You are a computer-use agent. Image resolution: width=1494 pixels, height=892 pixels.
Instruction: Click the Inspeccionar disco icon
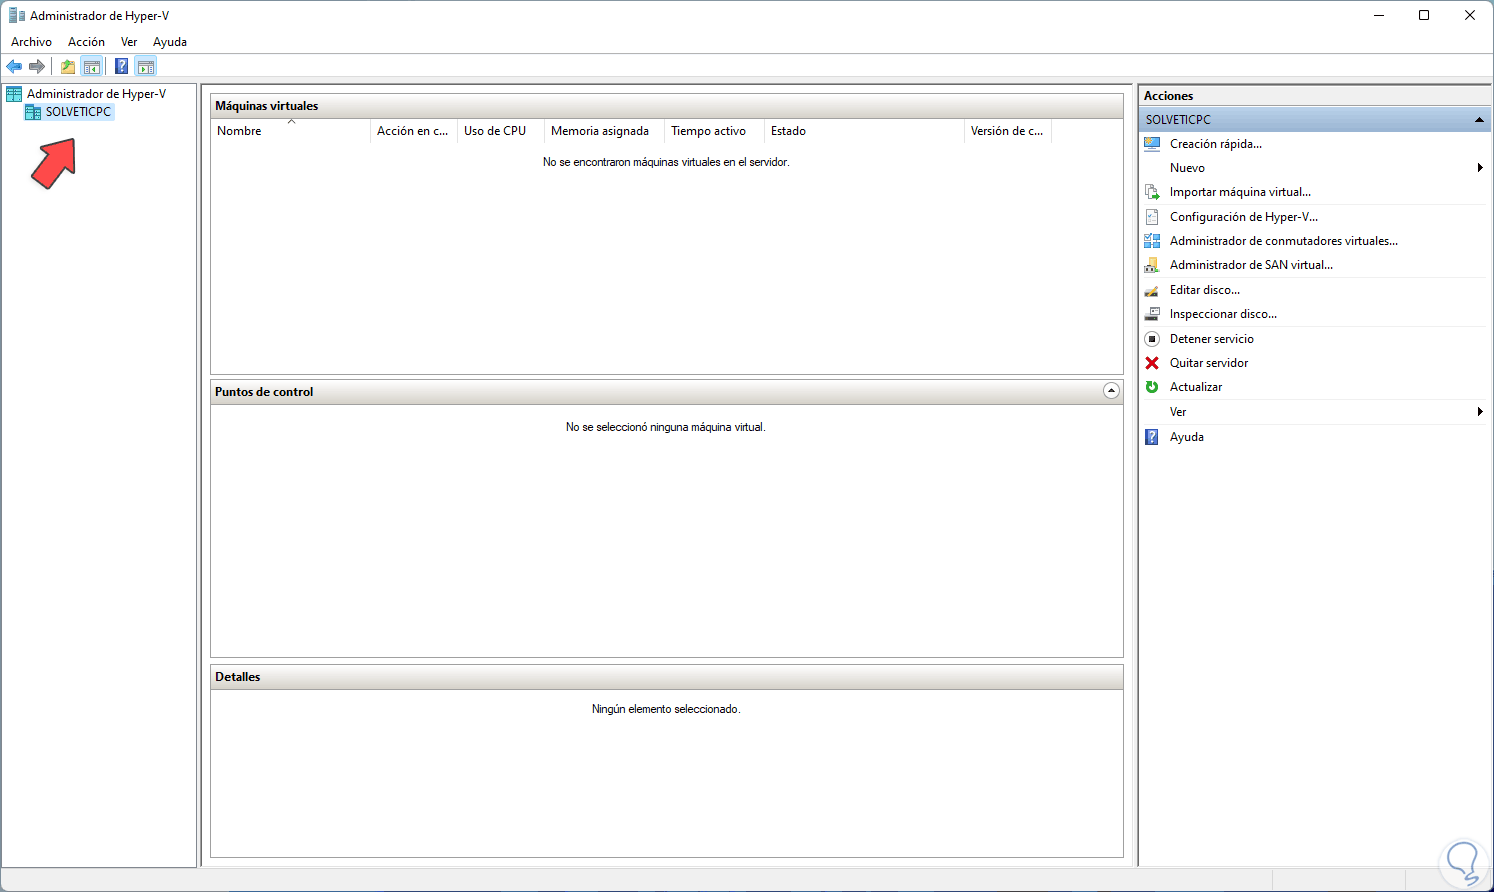tap(1152, 314)
